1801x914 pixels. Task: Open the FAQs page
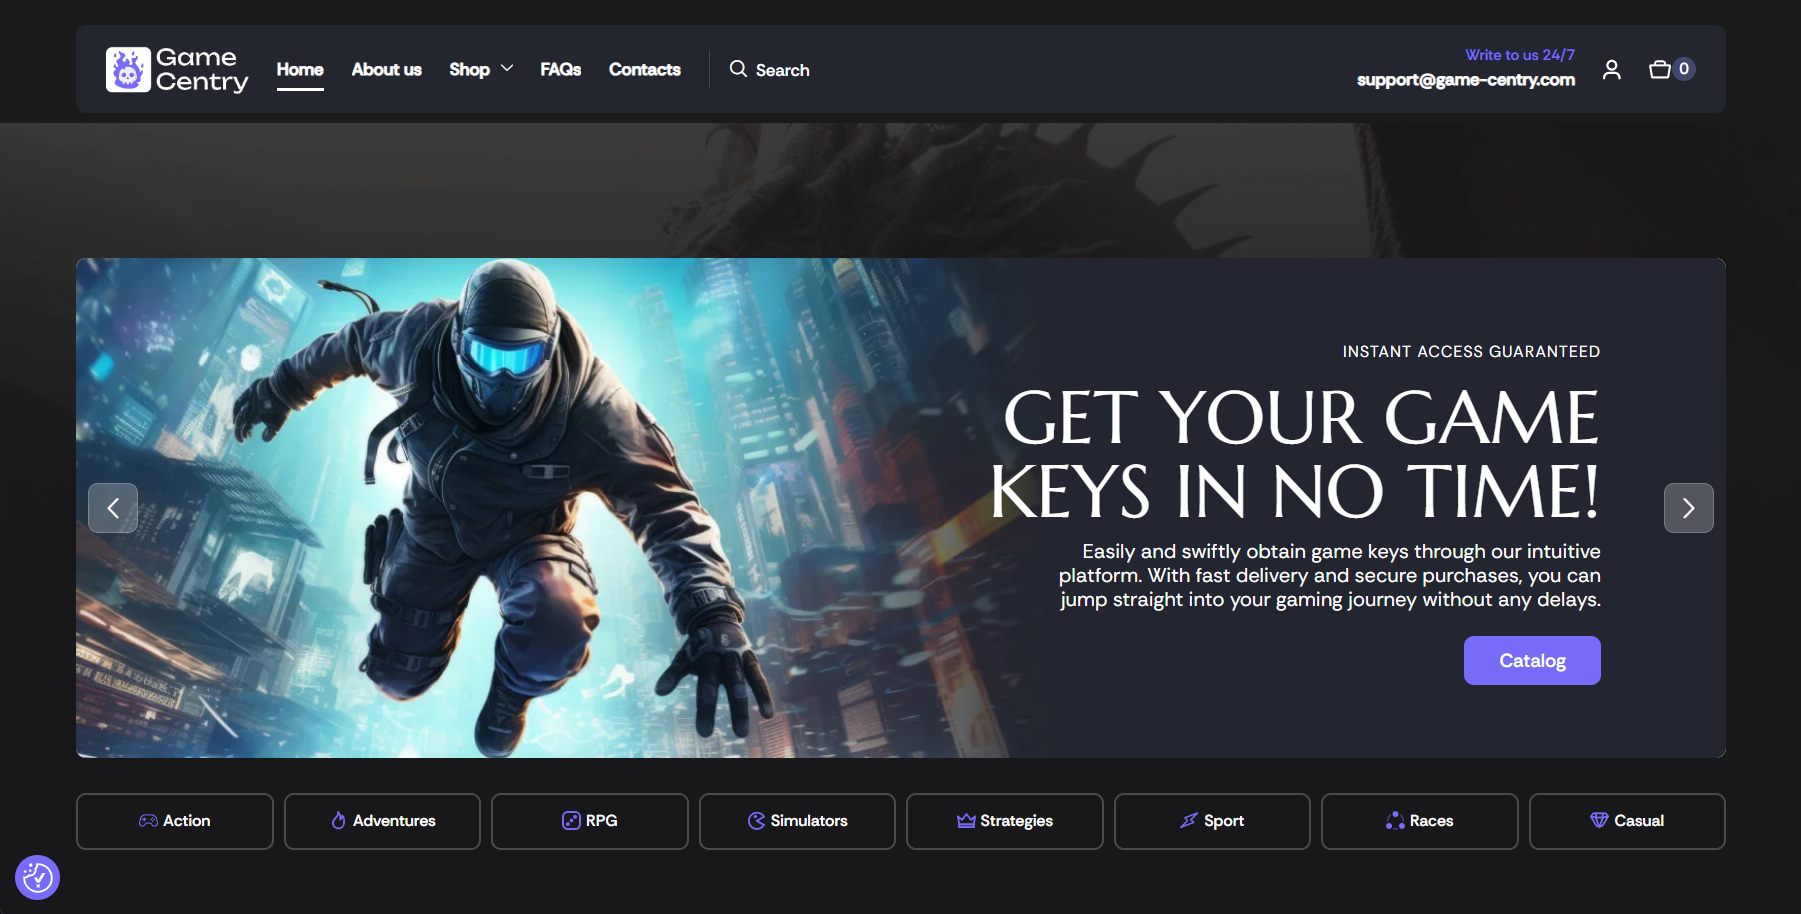(x=560, y=69)
